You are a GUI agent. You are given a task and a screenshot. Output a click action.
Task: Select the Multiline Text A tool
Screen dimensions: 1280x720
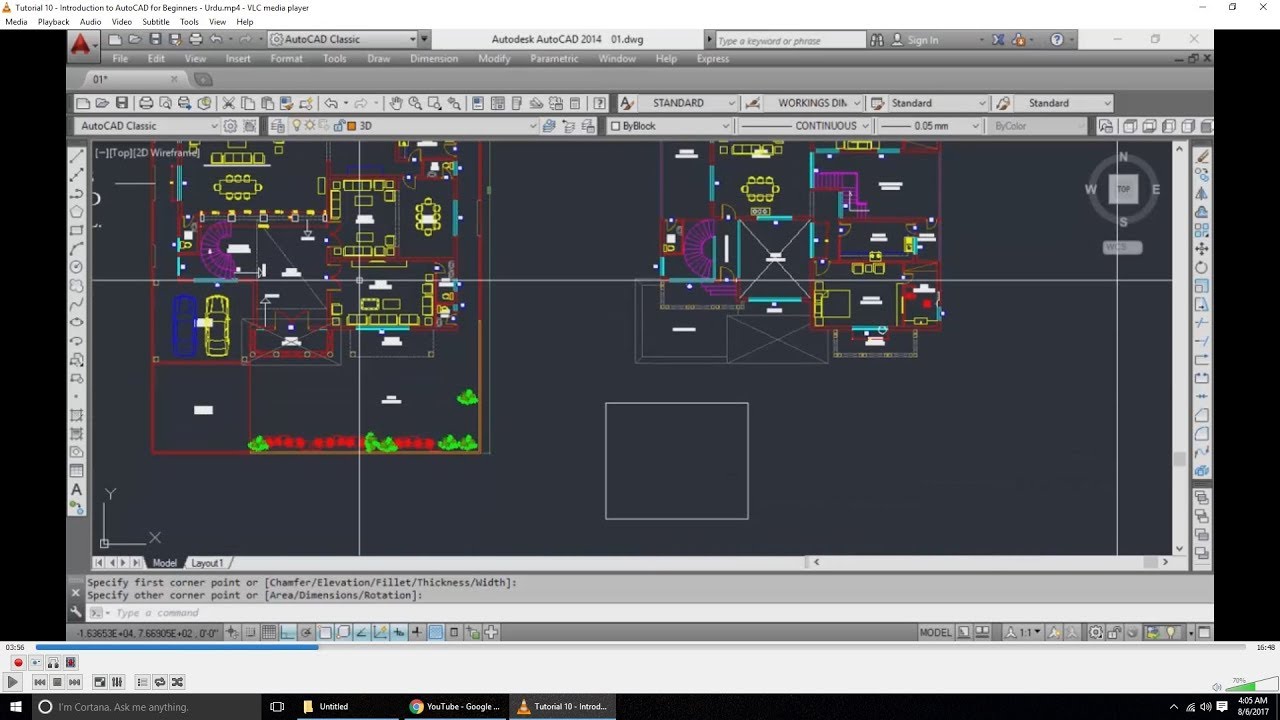coord(76,490)
